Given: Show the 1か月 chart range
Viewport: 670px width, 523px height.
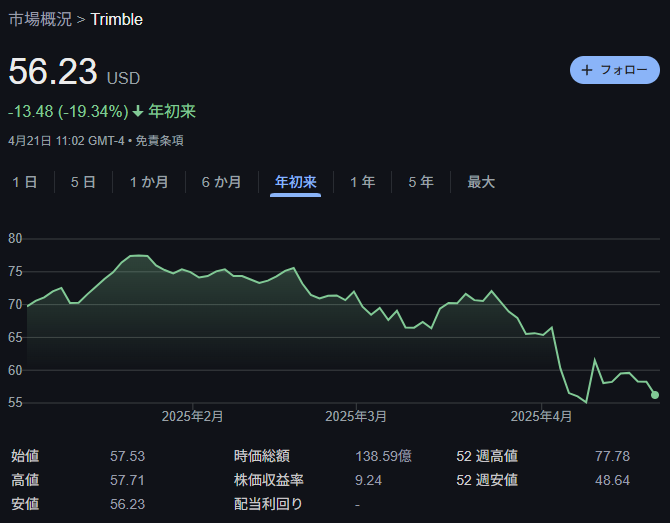Looking at the screenshot, I should pos(149,182).
